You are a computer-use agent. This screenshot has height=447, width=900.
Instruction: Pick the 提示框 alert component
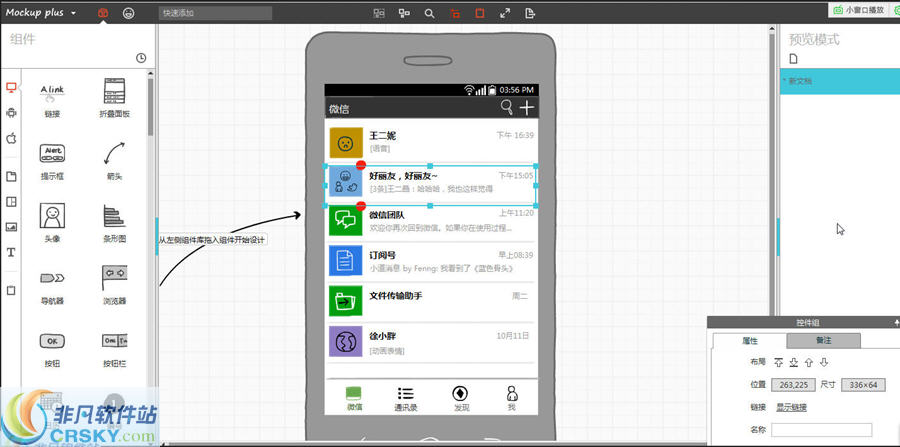coord(52,161)
